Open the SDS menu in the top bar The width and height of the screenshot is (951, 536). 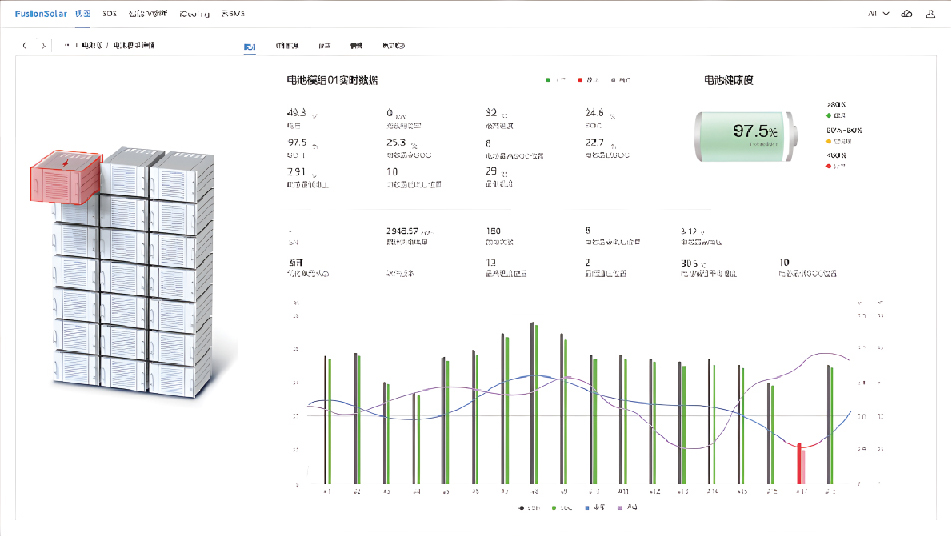pyautogui.click(x=109, y=14)
